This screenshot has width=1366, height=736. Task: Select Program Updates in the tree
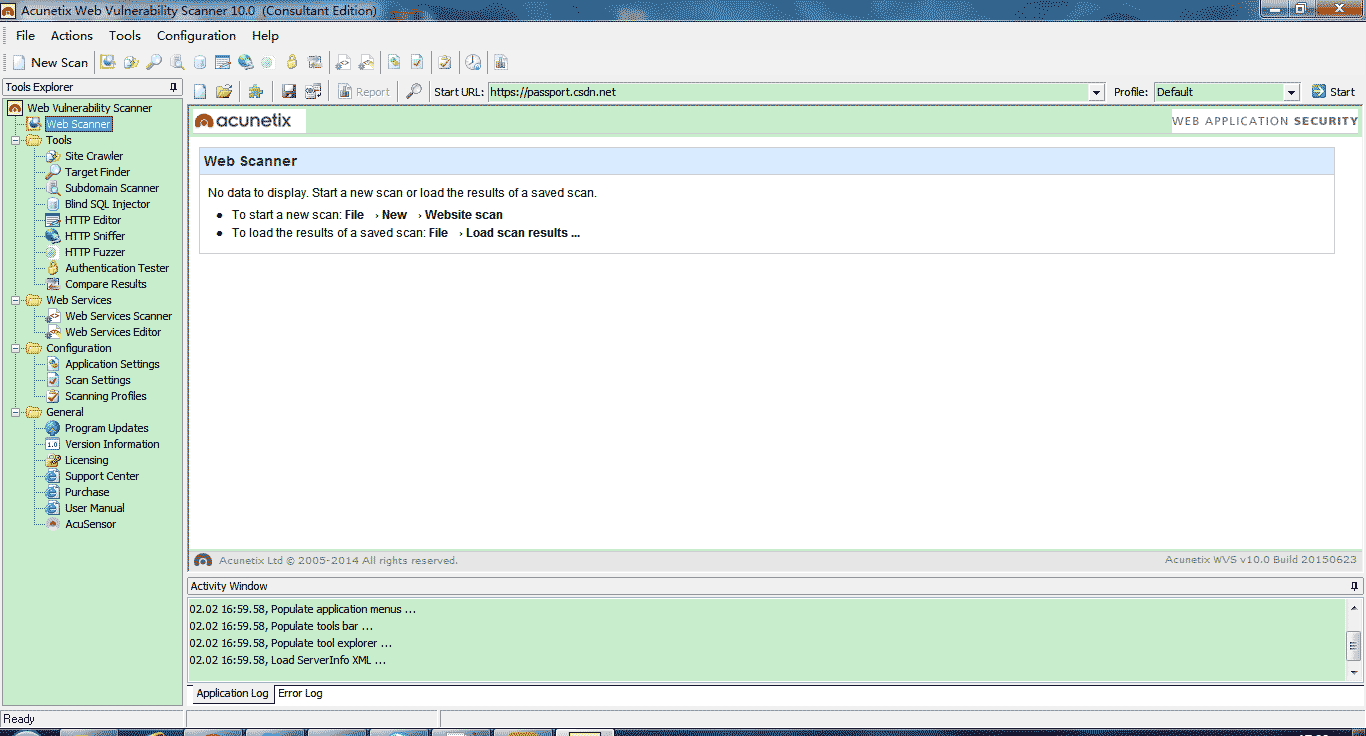click(x=107, y=428)
